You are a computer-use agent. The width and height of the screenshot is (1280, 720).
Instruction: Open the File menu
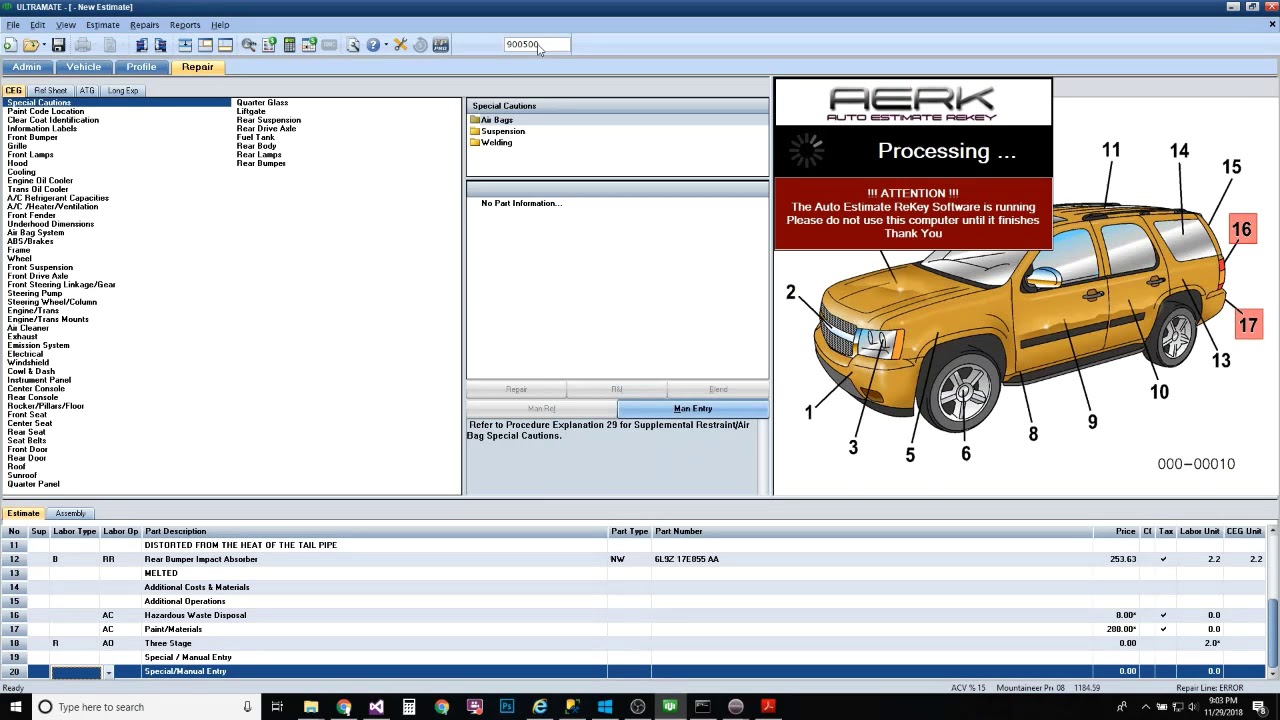pyautogui.click(x=13, y=25)
